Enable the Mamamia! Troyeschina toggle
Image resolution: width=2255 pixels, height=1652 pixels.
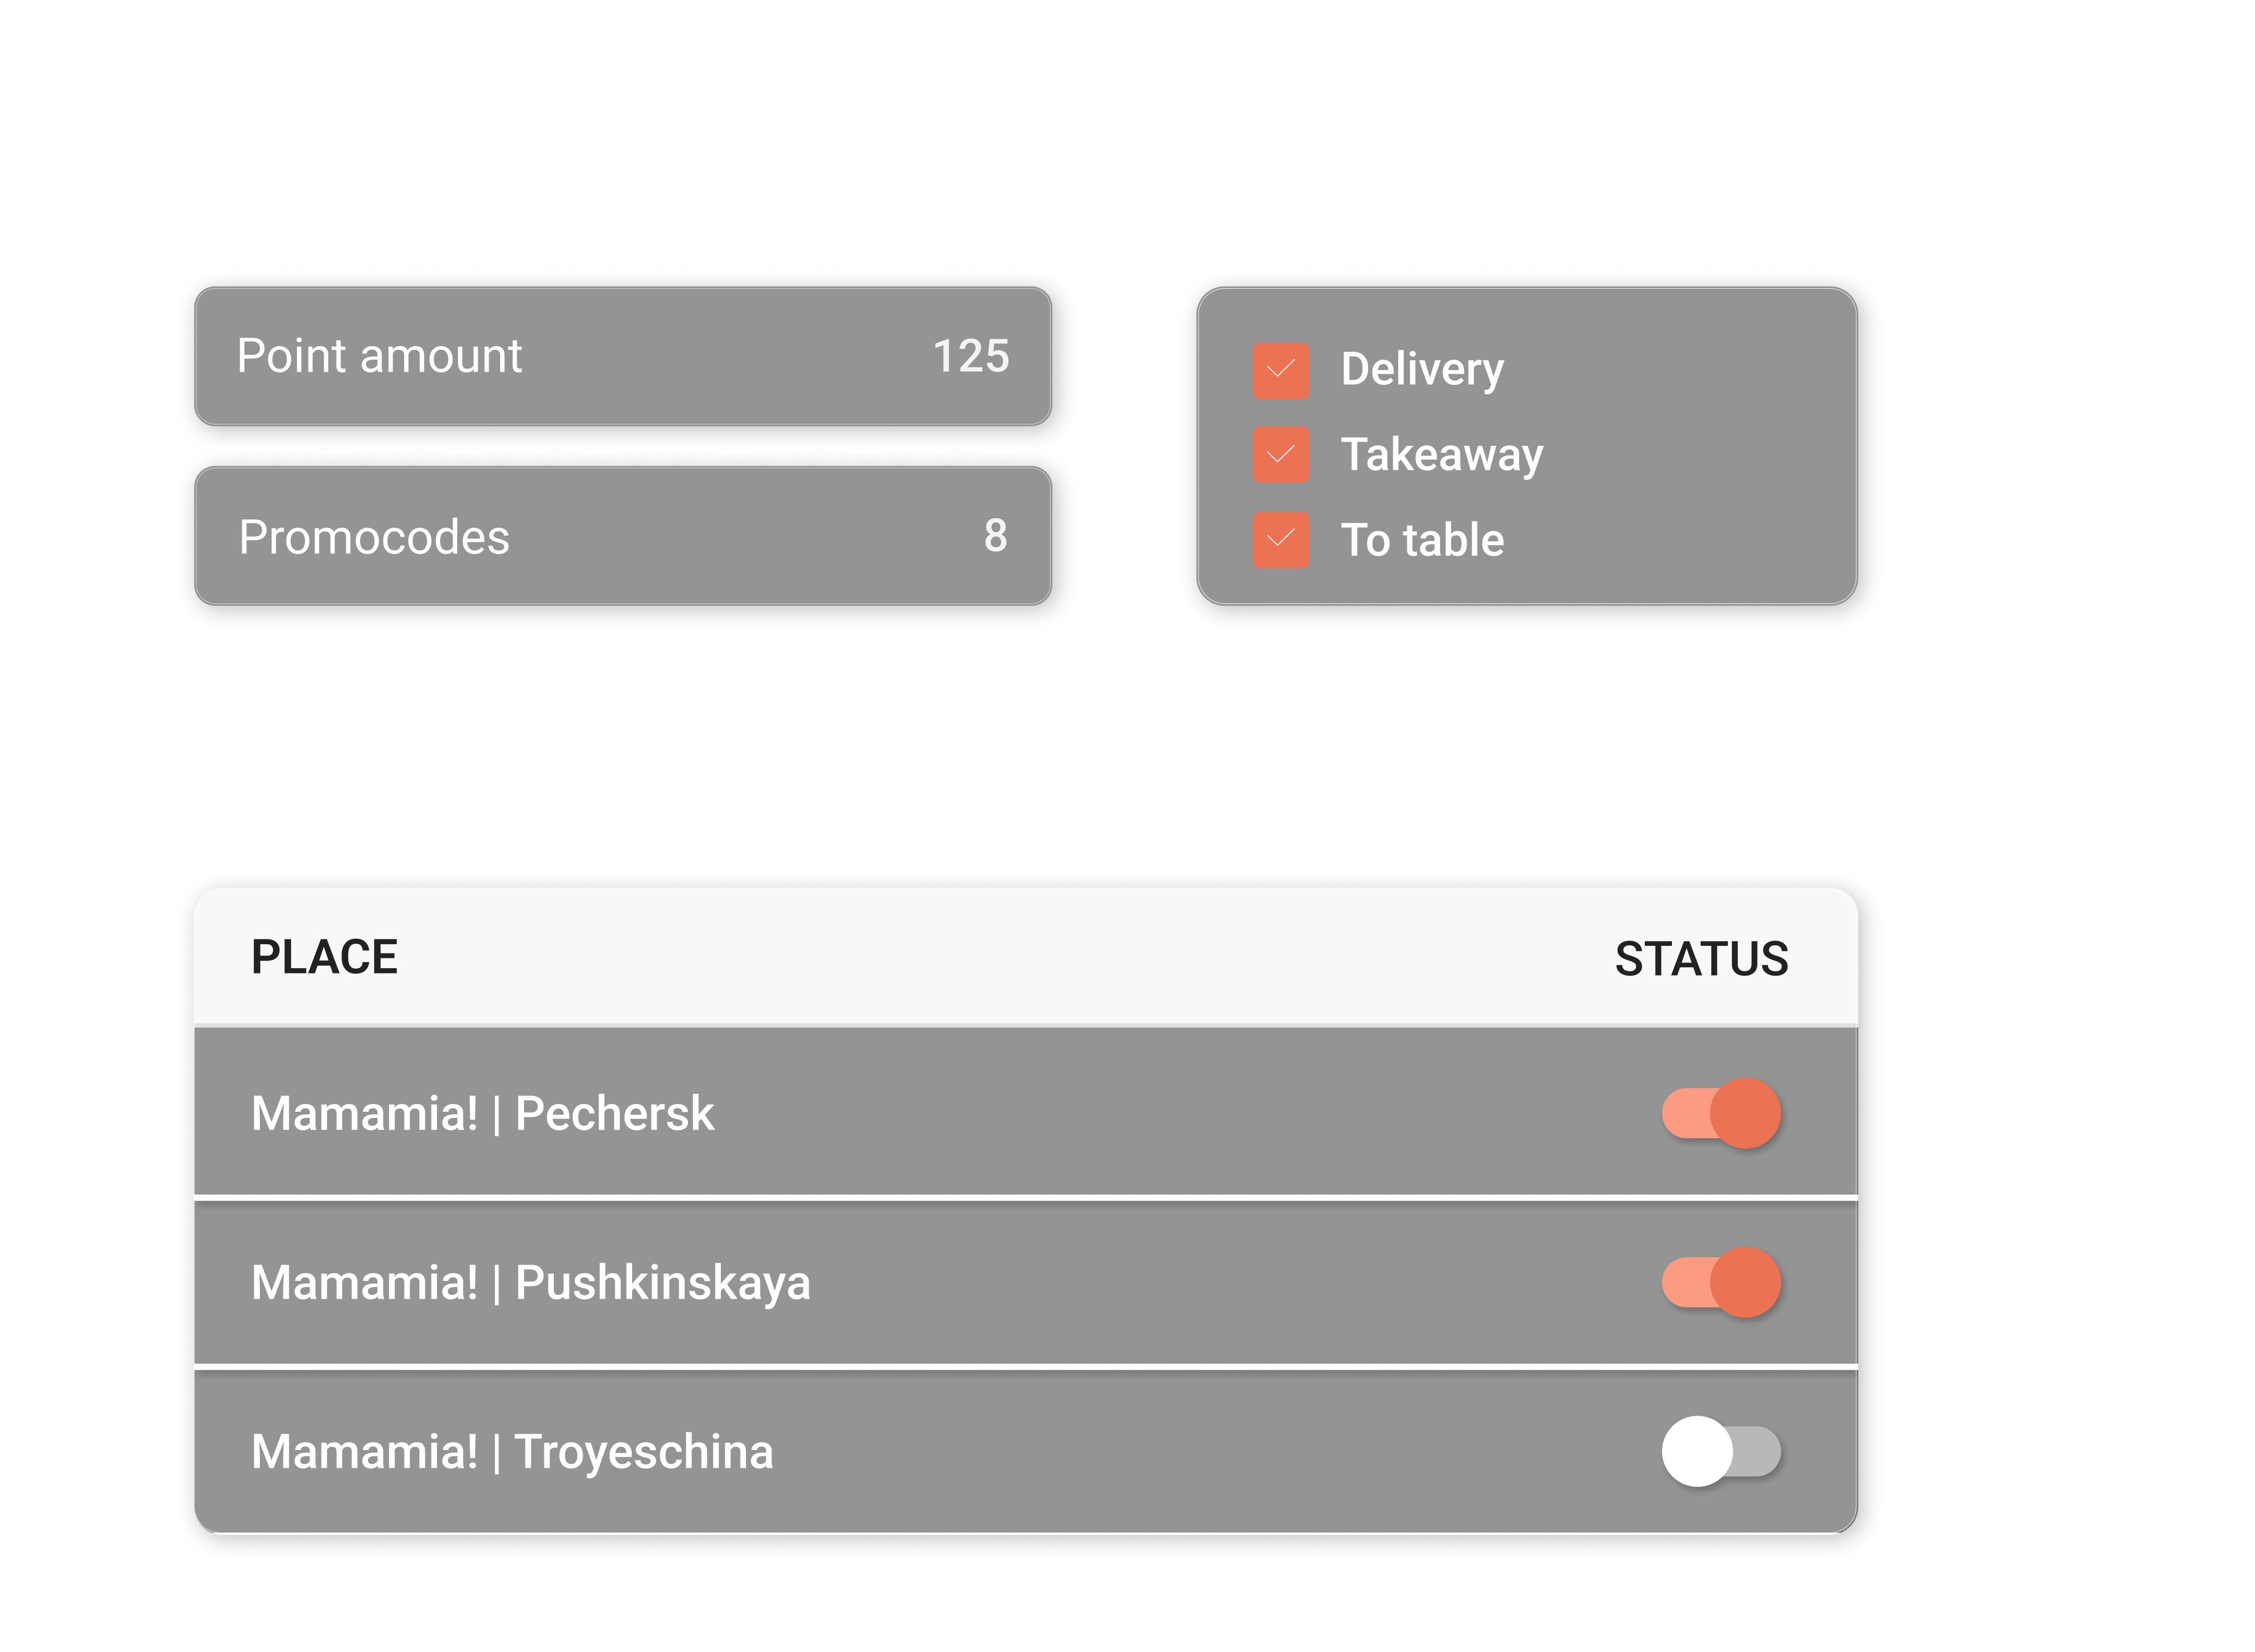click(x=1720, y=1451)
